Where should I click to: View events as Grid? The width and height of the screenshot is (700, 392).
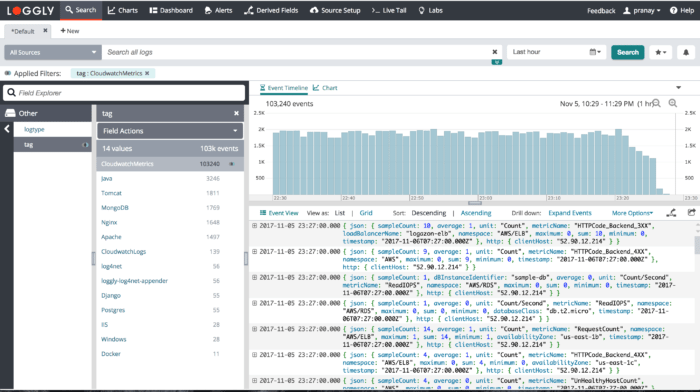coord(366,213)
